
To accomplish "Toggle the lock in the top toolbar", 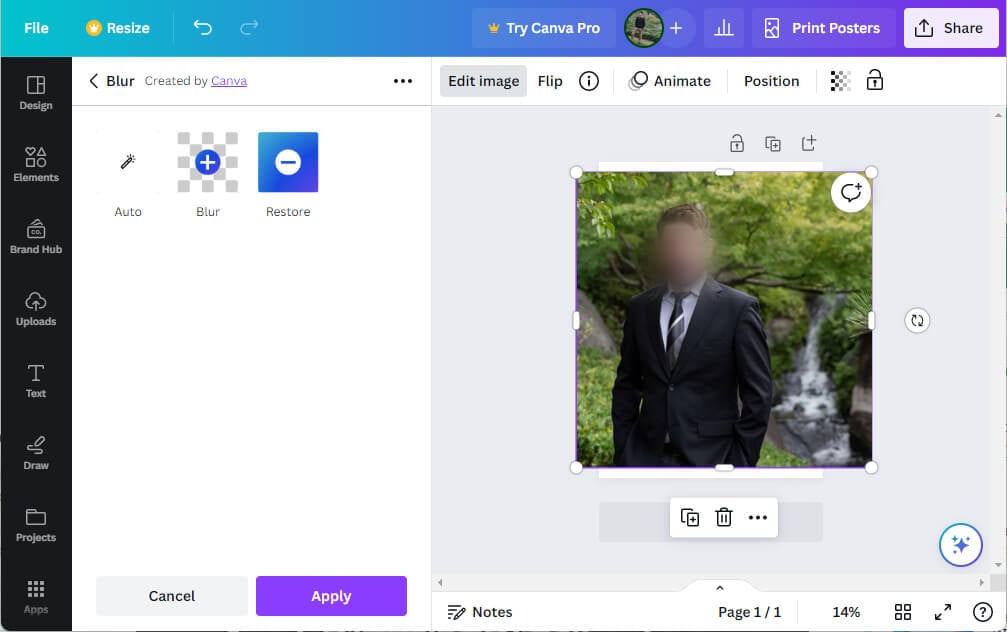I will point(875,81).
